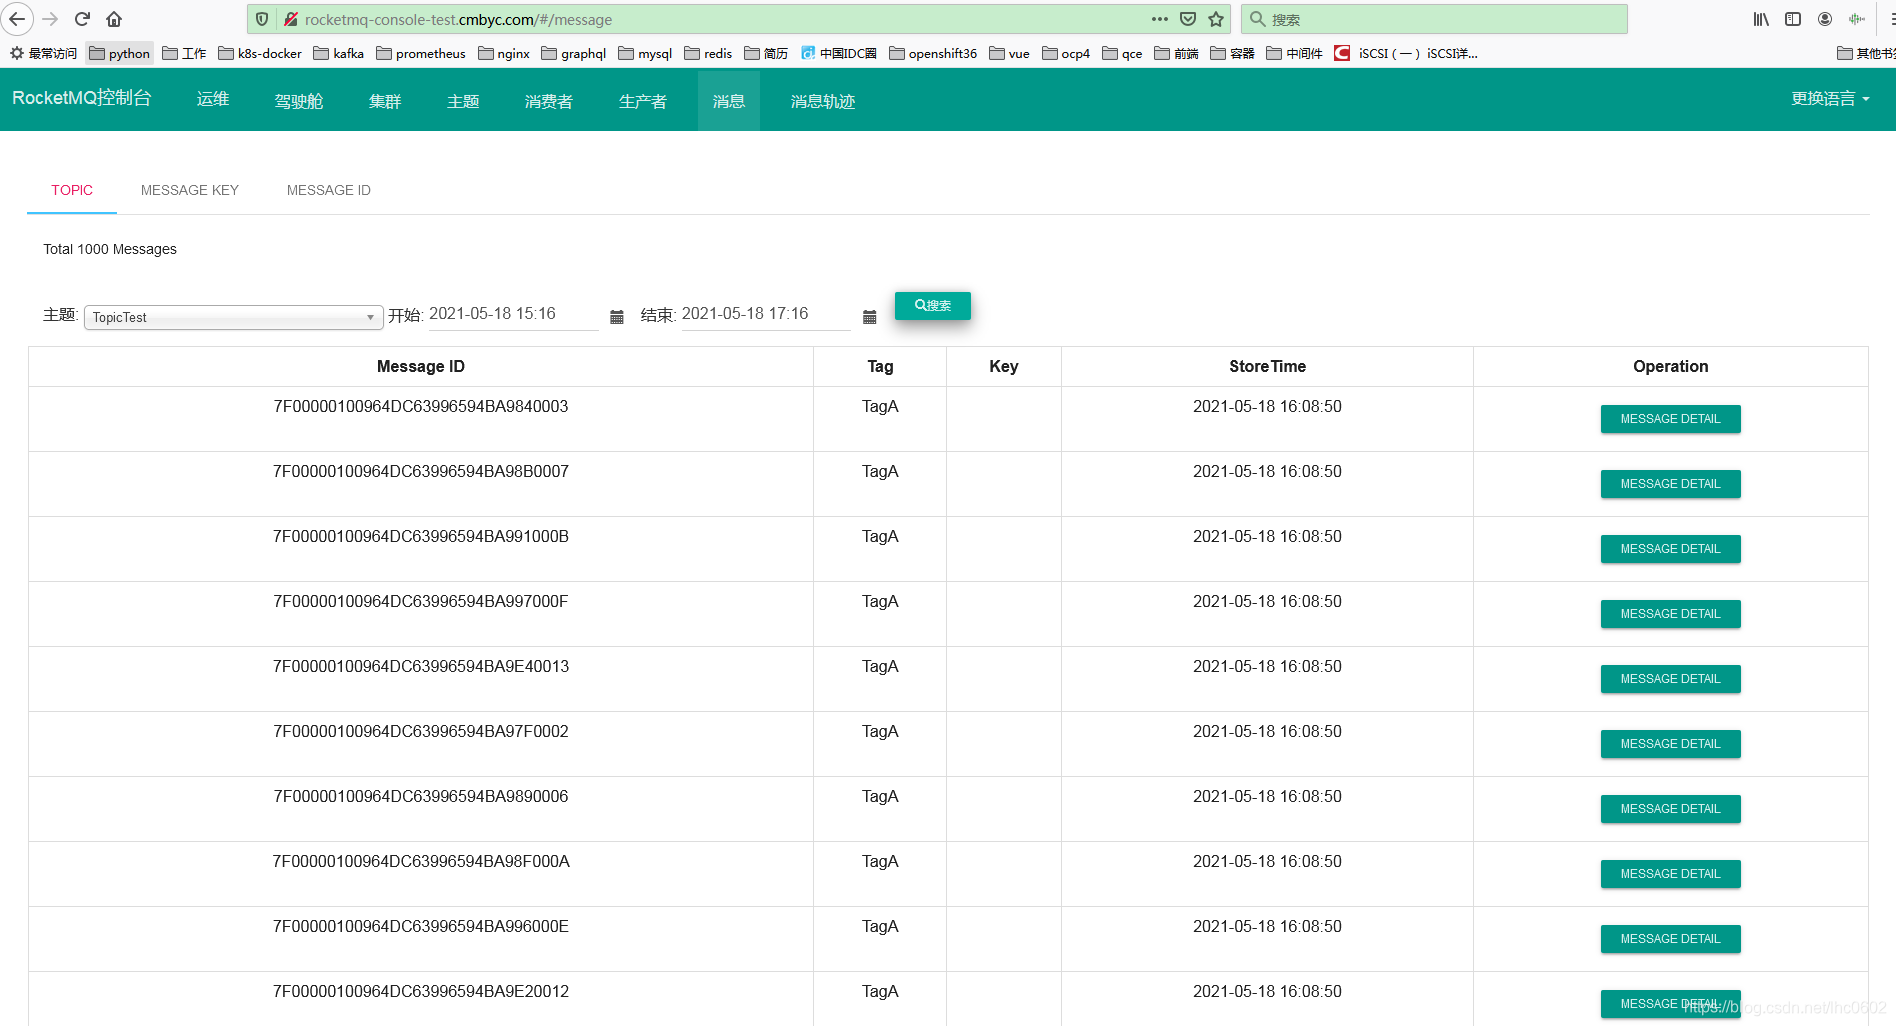Open MESSAGE DETAIL for ID ending 996000E
Screen dimensions: 1896x1026
point(1670,939)
